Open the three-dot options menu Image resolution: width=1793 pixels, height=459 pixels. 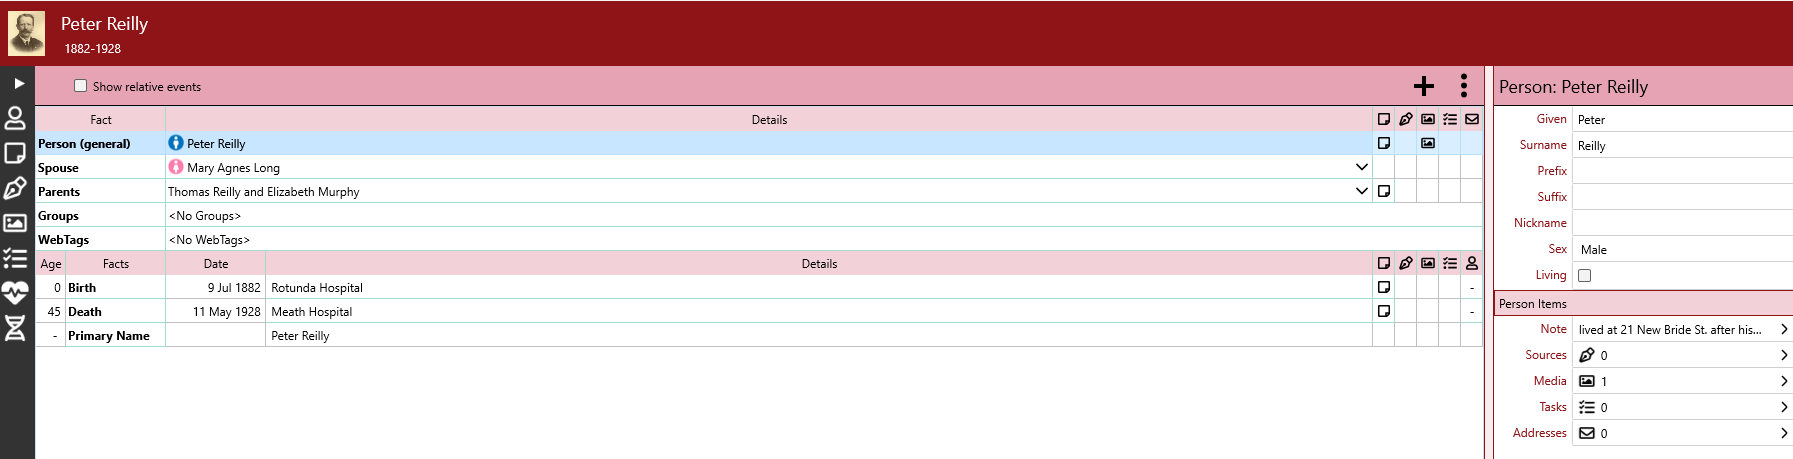[x=1464, y=86]
